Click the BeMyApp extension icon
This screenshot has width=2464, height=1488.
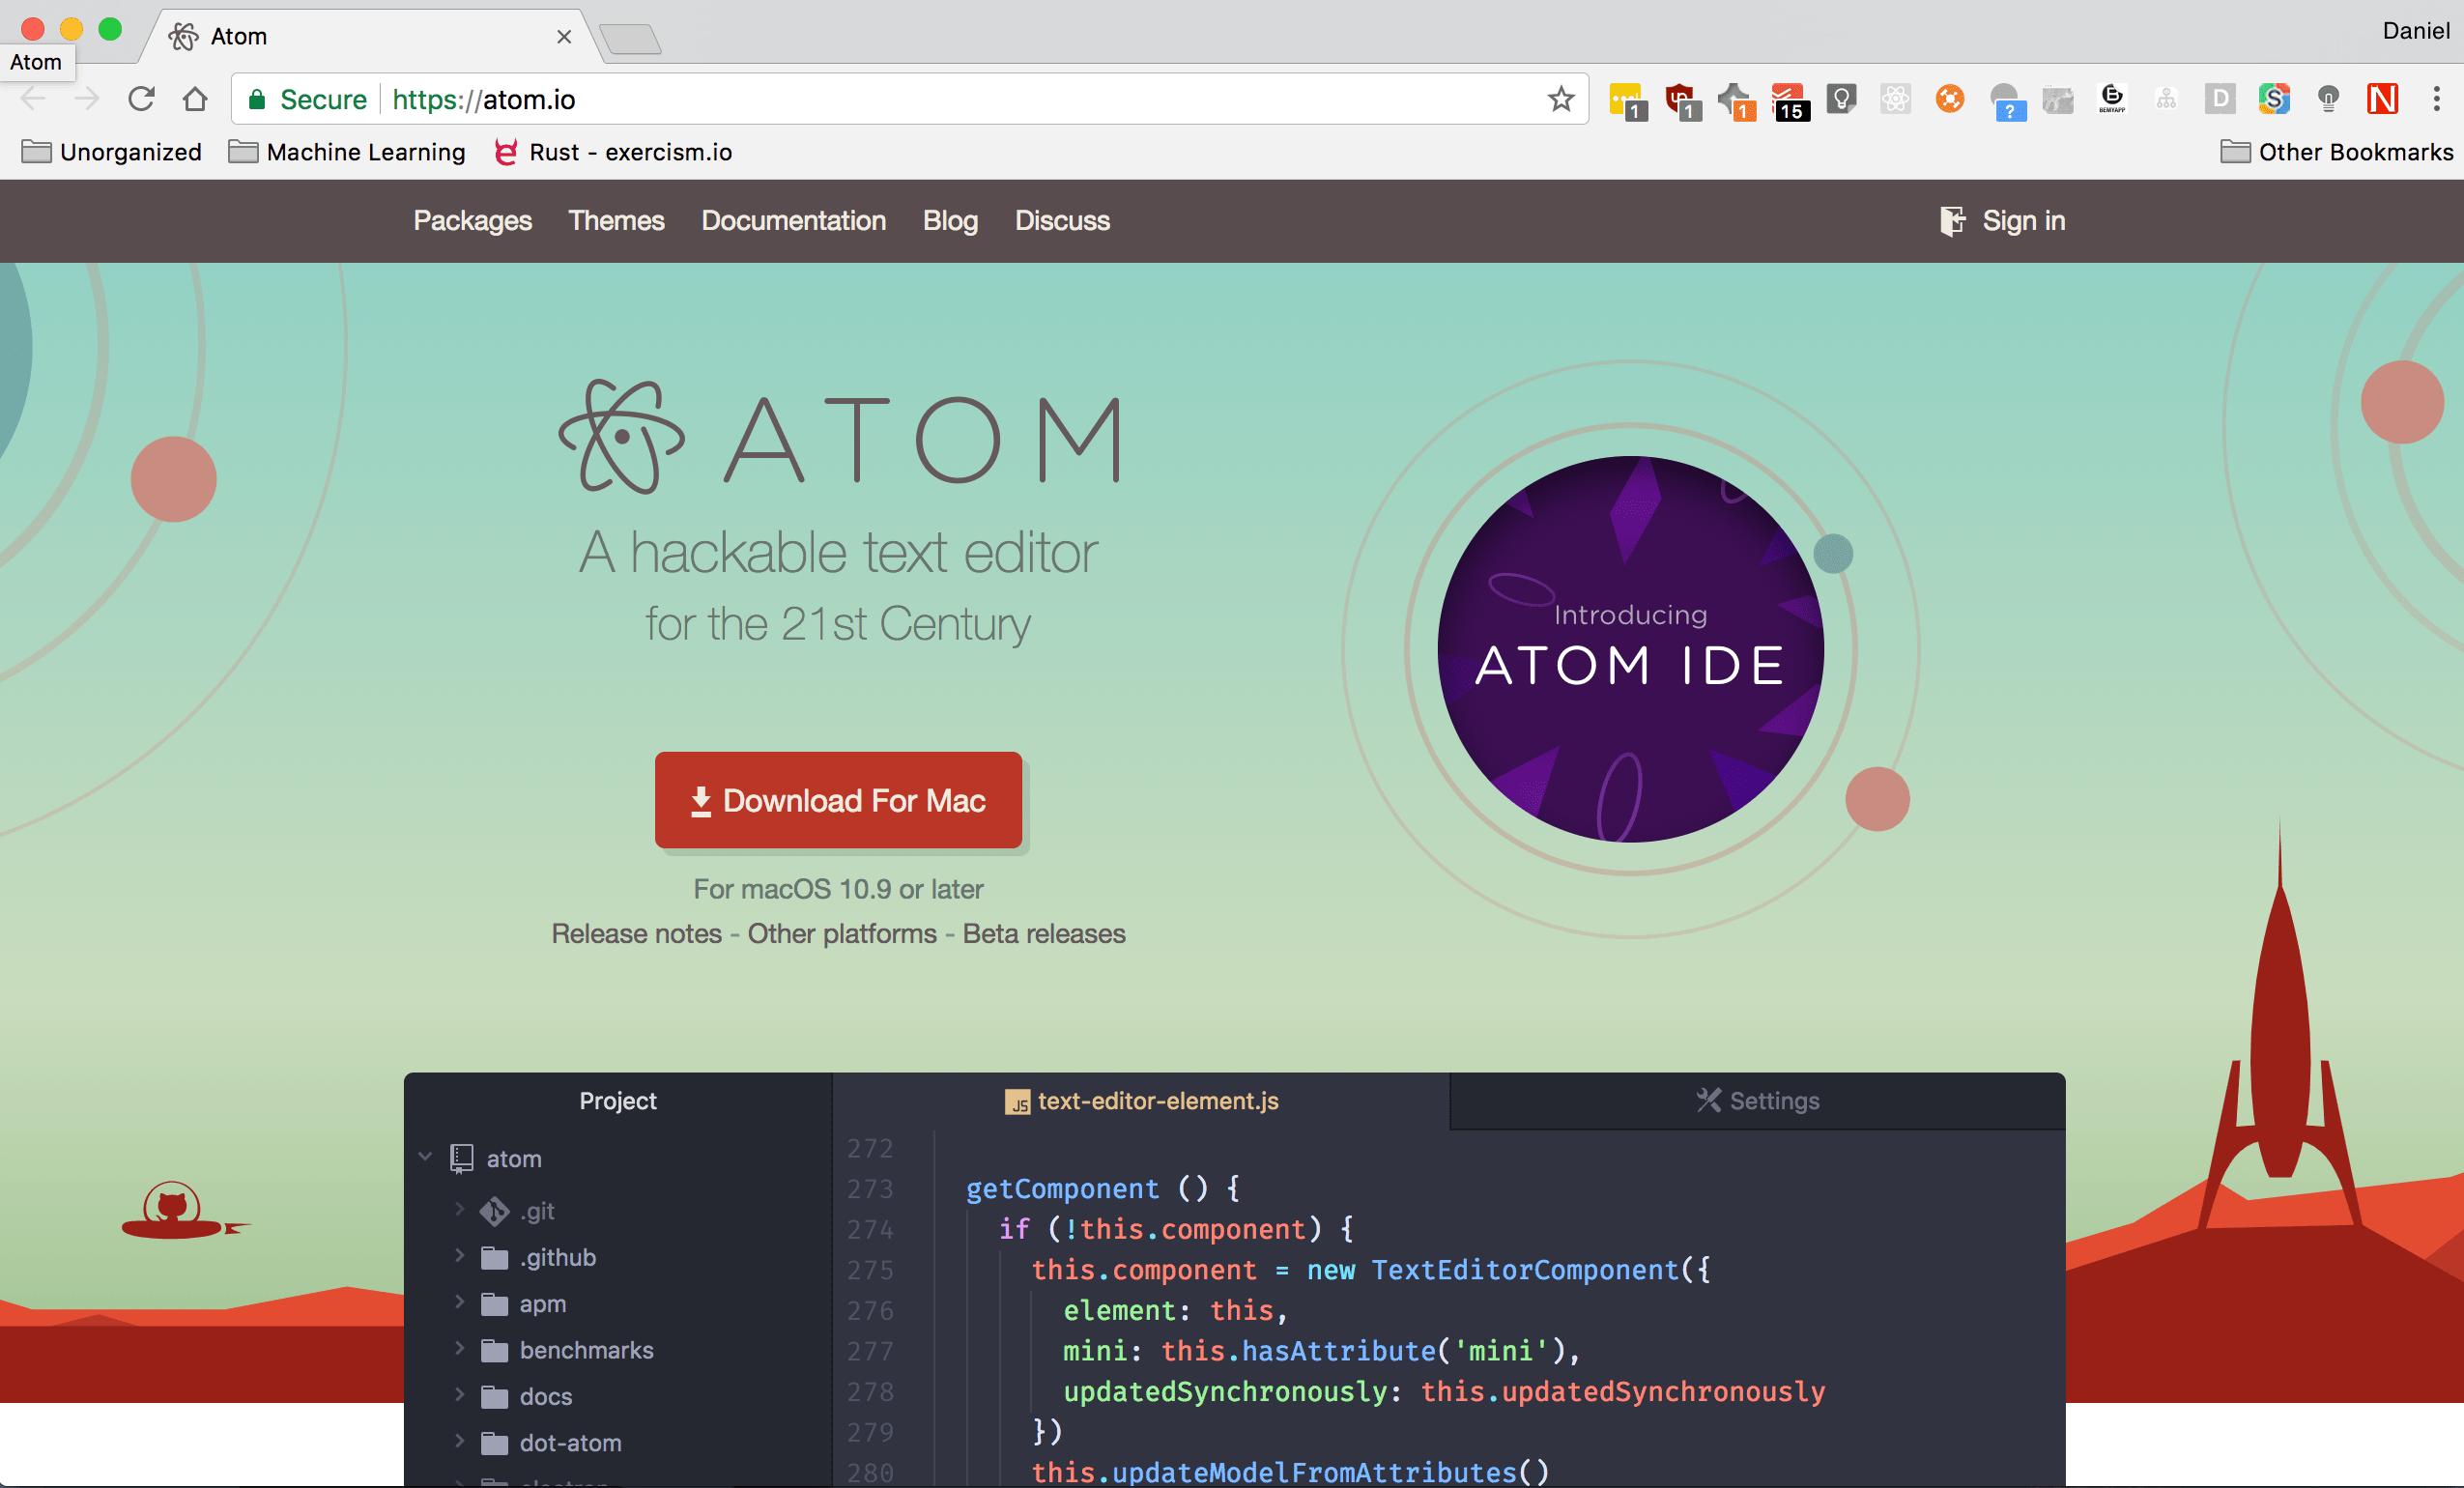click(2111, 99)
